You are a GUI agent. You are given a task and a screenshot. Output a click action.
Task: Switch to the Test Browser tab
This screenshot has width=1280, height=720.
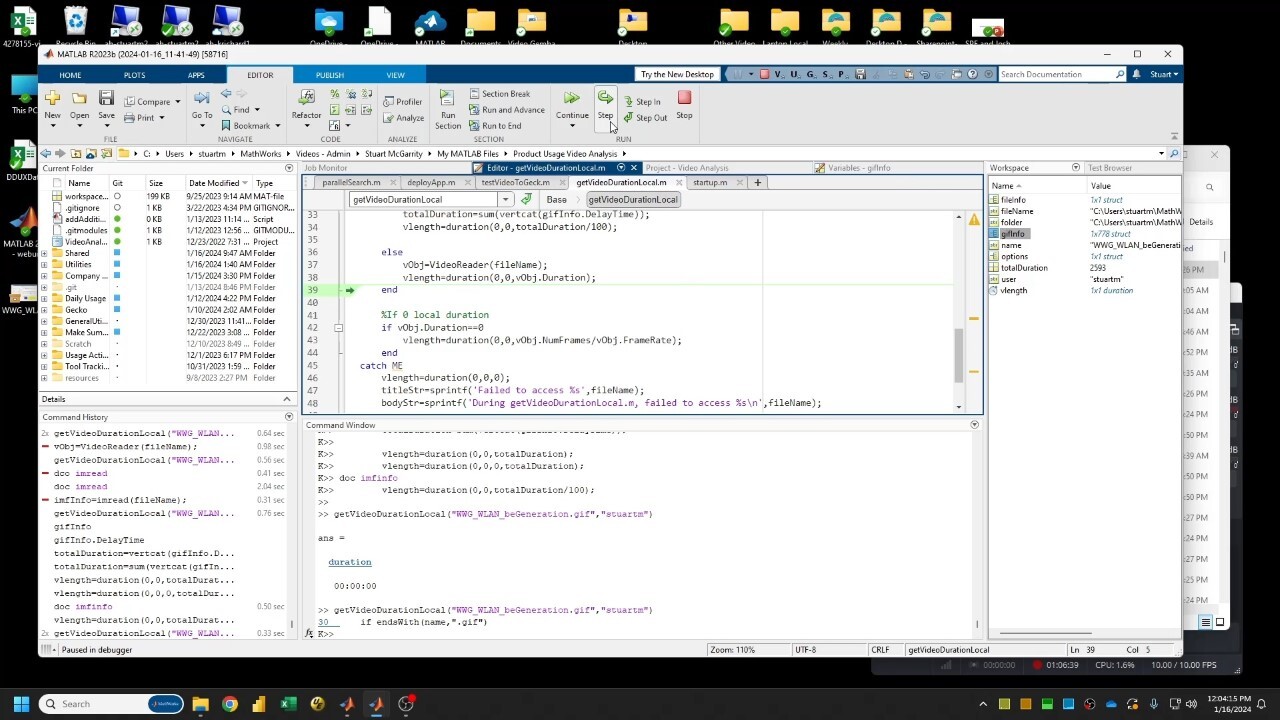point(1110,168)
